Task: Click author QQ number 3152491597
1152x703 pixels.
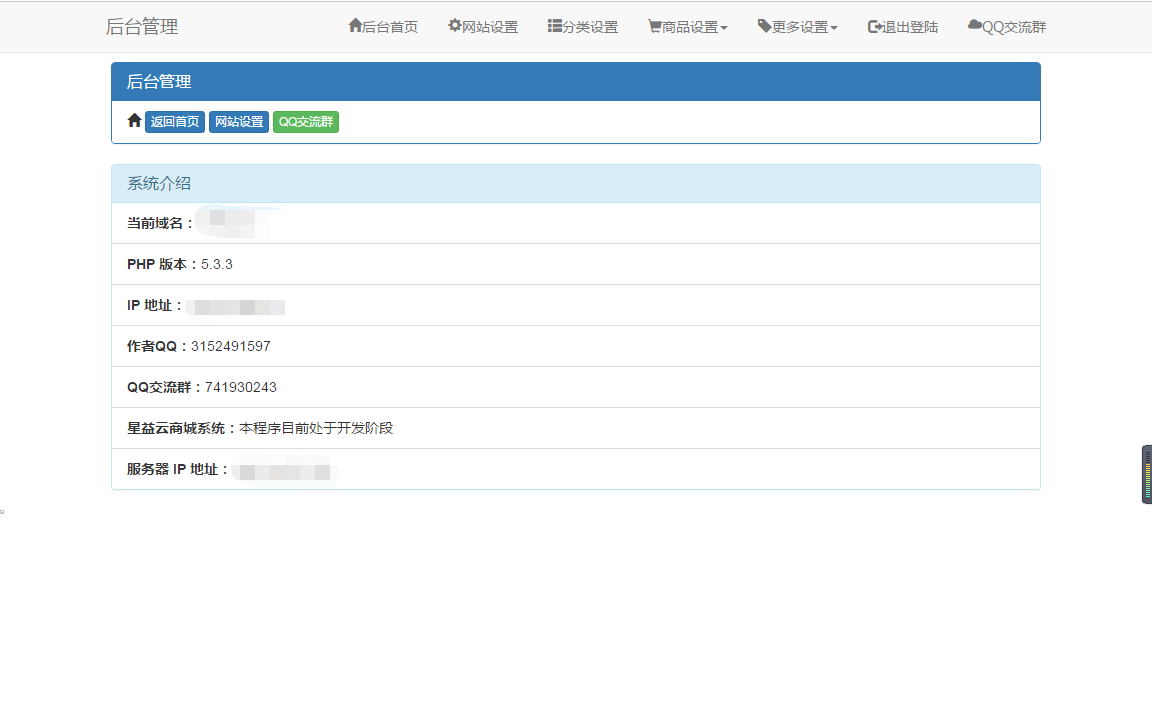Action: pos(231,346)
